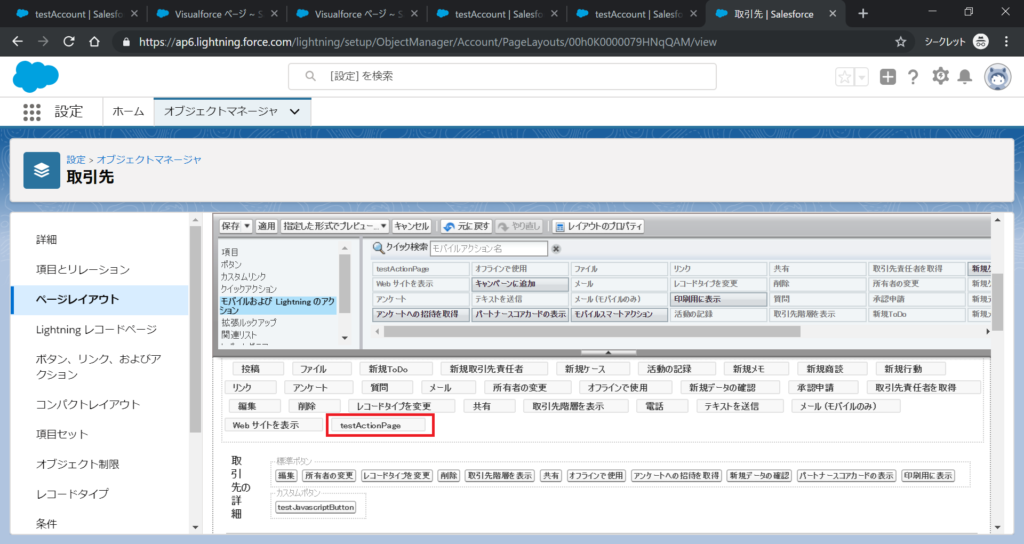
Task: Click the quick find モバイルアクション名 field
Action: pos(488,248)
